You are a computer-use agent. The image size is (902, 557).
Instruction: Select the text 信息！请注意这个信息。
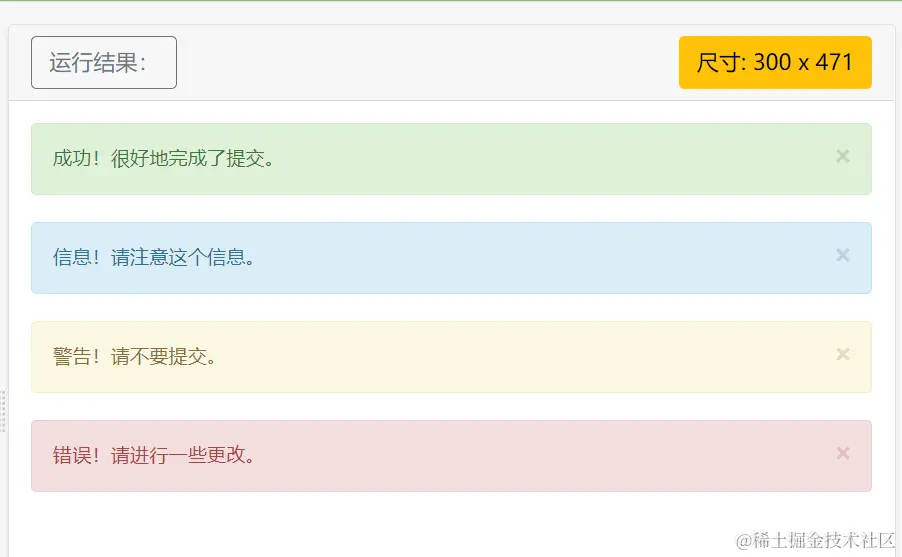[154, 257]
